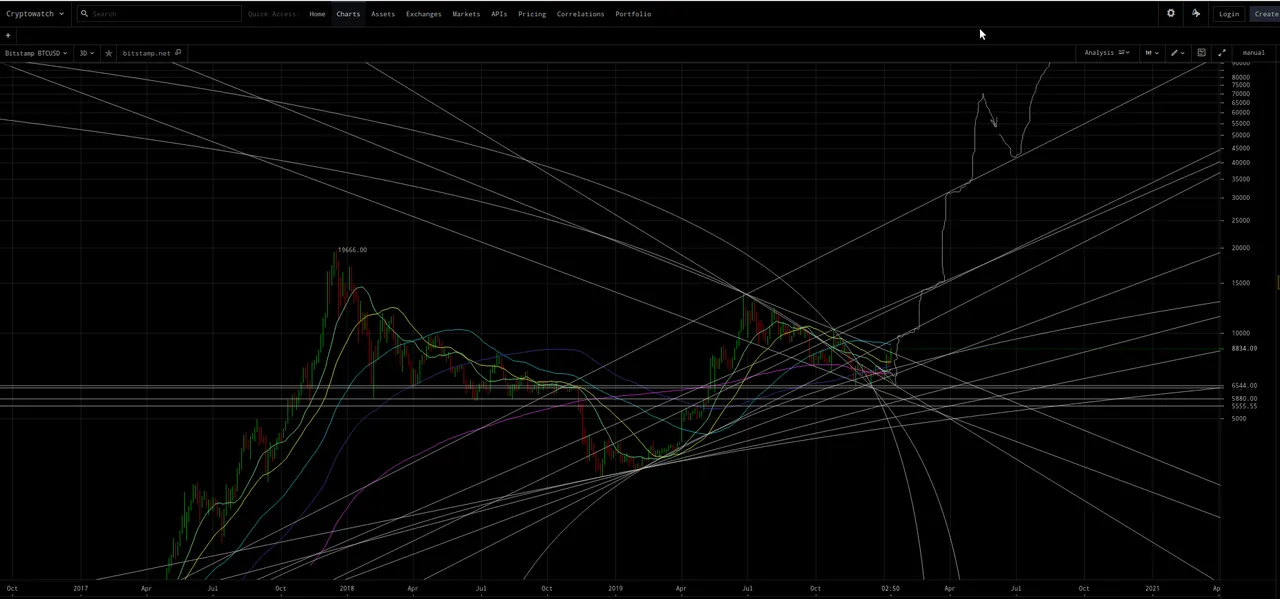The image size is (1280, 599).
Task: Select the Charts navigation item
Action: click(x=348, y=14)
